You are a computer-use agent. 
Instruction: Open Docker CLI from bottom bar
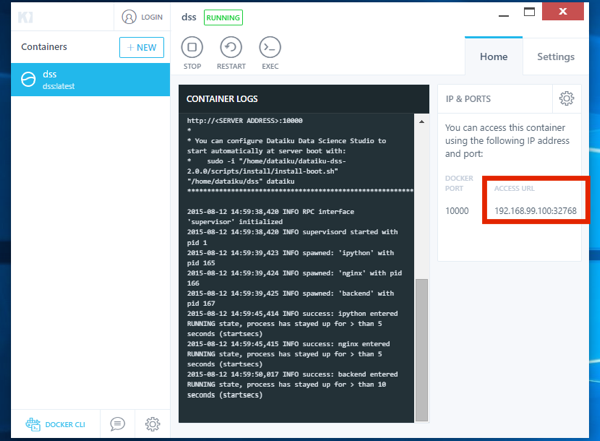click(x=55, y=424)
